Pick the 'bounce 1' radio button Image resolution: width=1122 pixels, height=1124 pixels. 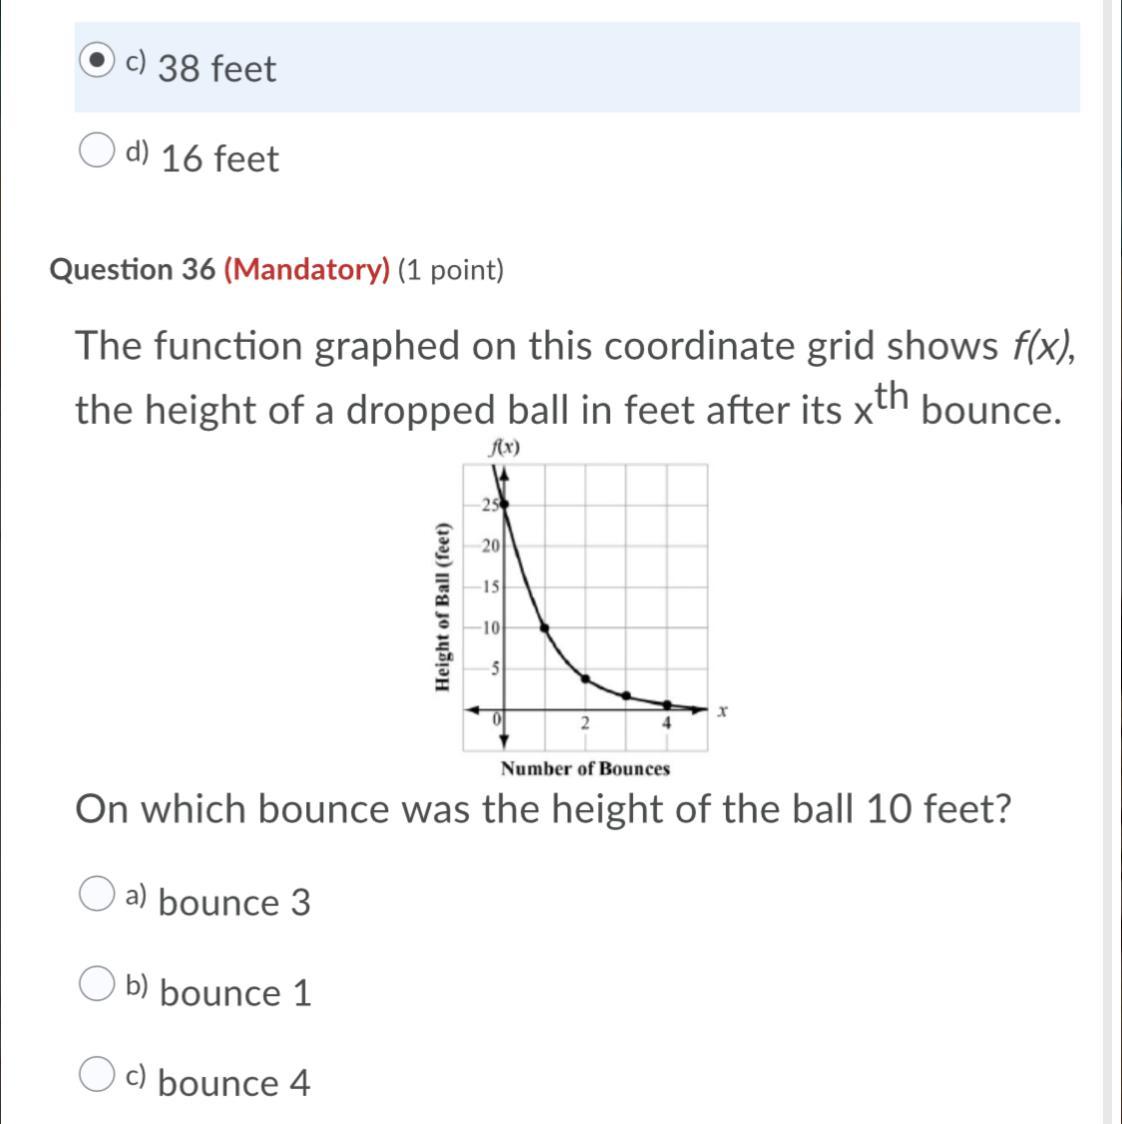point(97,985)
